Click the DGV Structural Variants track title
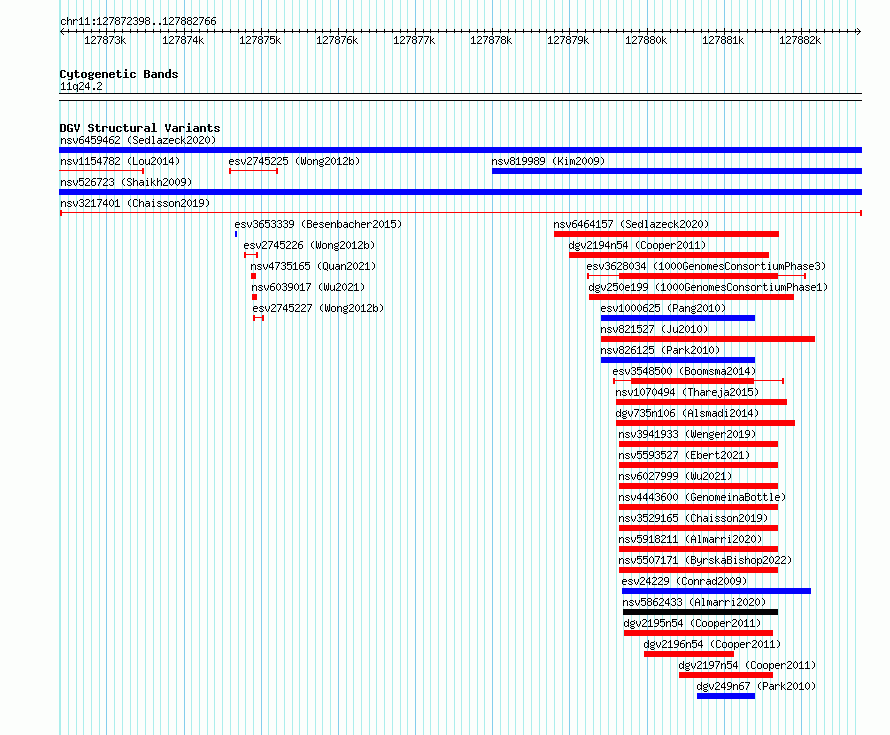Screen dimensions: 890x735 140,128
